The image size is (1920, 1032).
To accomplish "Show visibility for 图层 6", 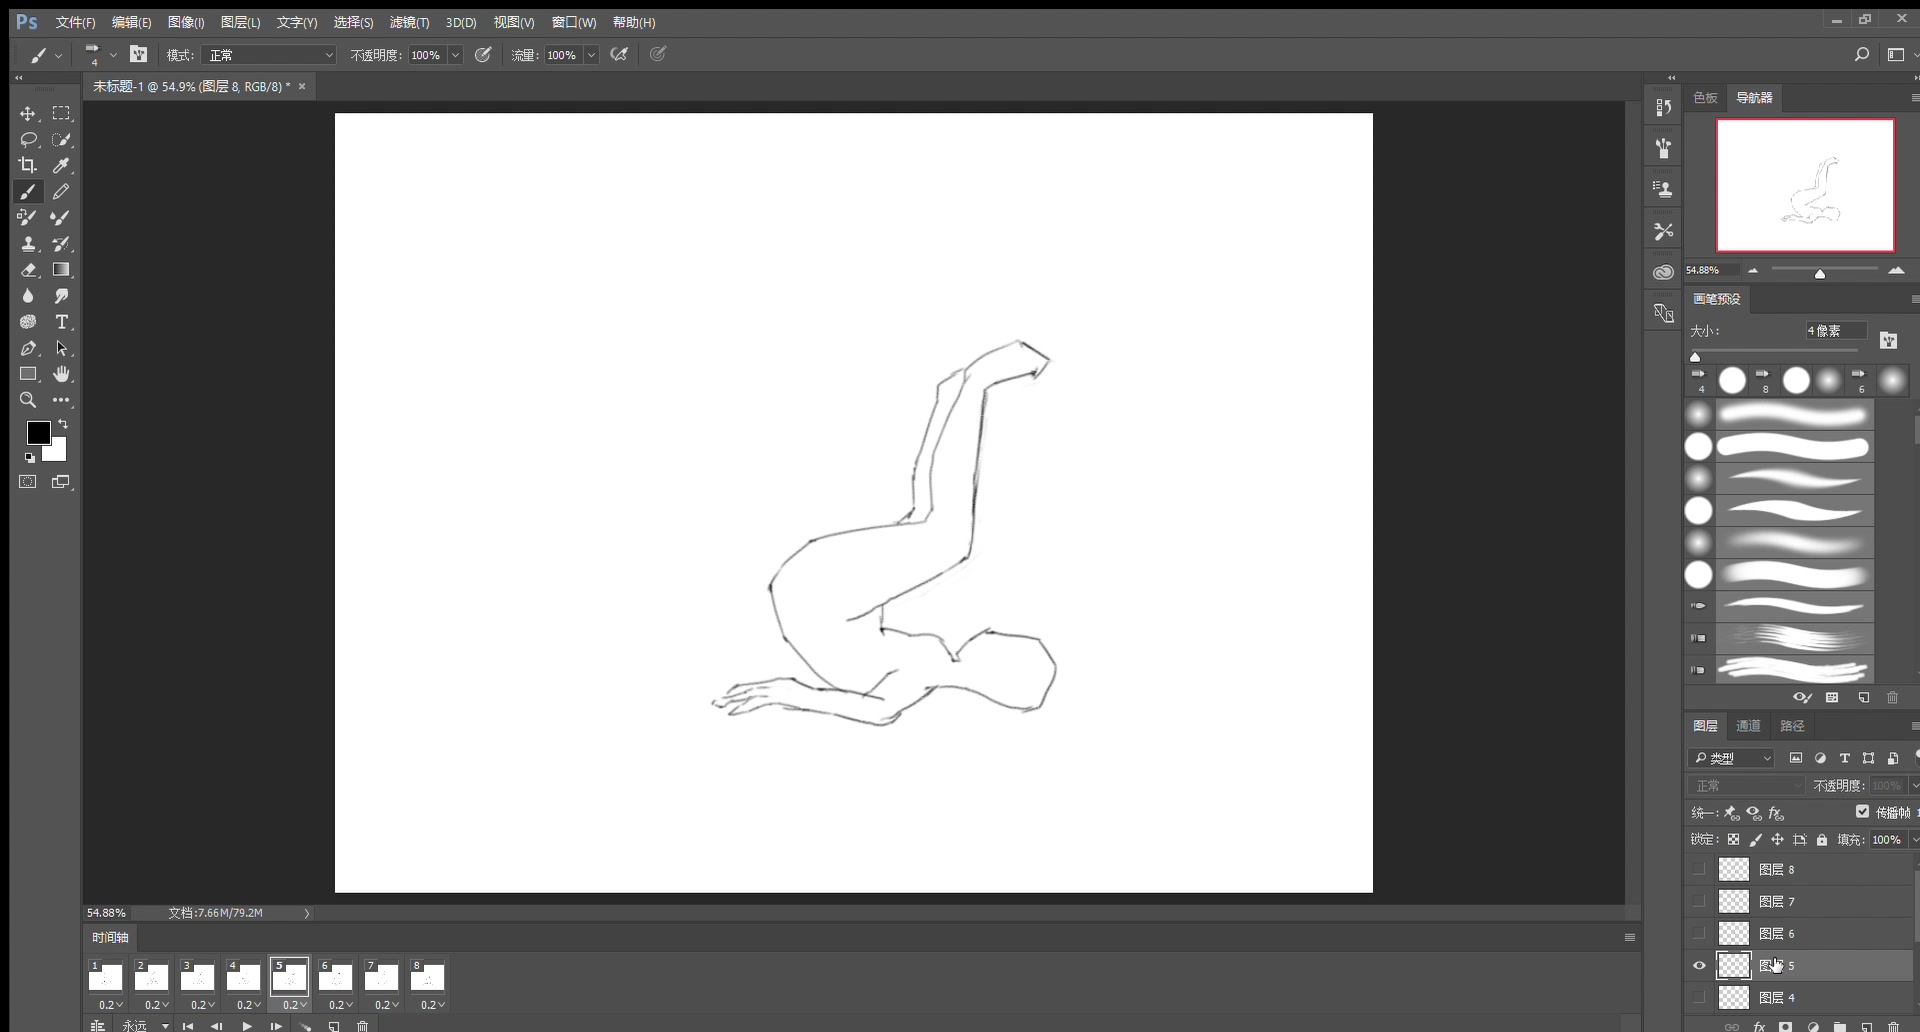I will tap(1699, 934).
